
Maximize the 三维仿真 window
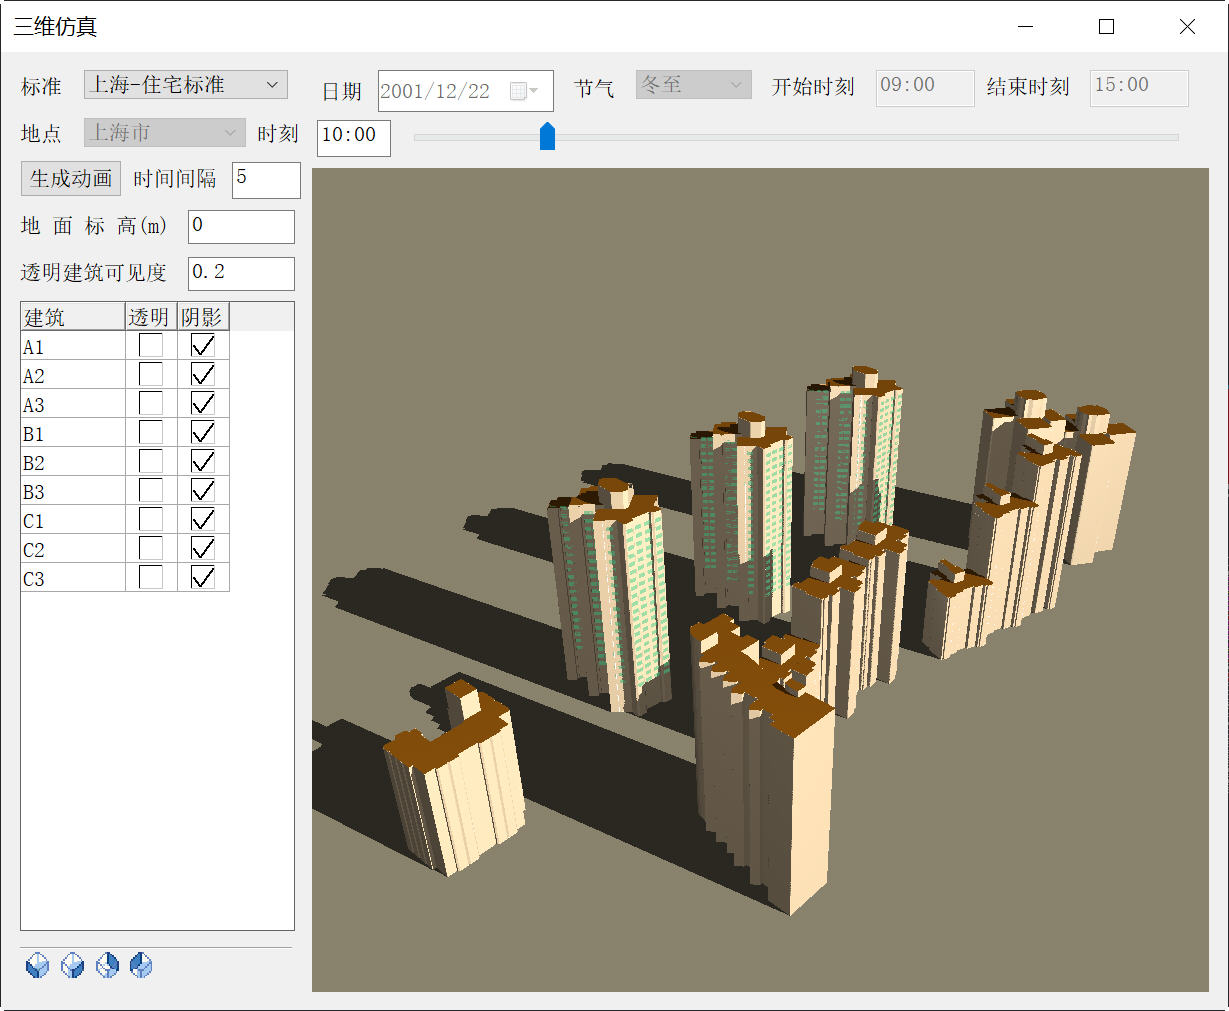[1106, 27]
